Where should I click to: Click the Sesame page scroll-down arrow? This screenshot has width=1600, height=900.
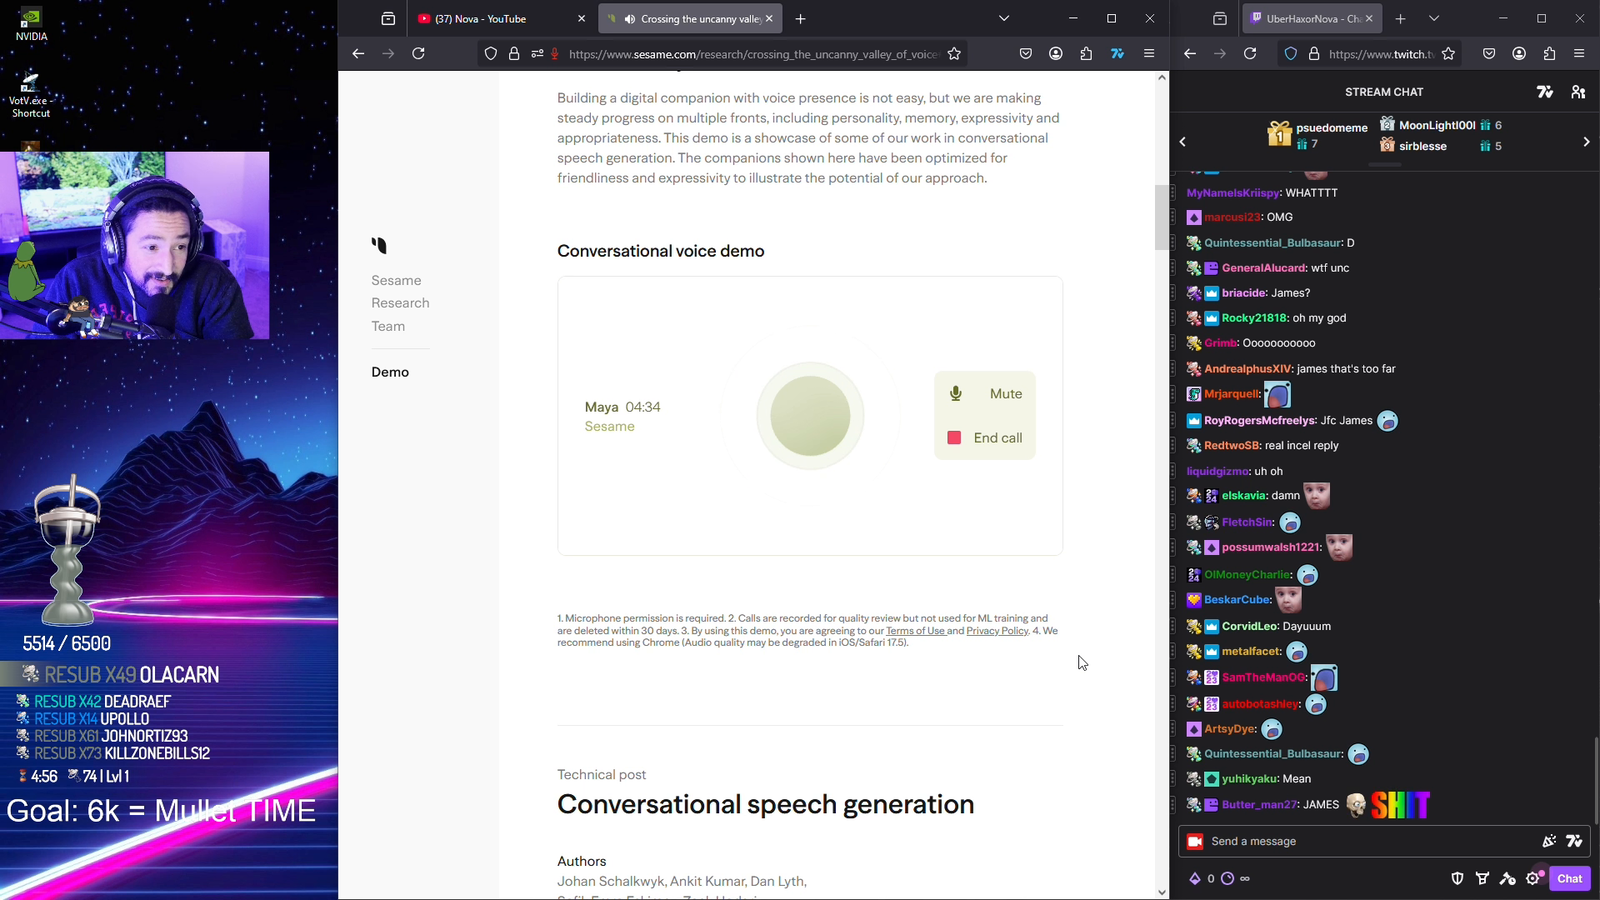pyautogui.click(x=1161, y=892)
